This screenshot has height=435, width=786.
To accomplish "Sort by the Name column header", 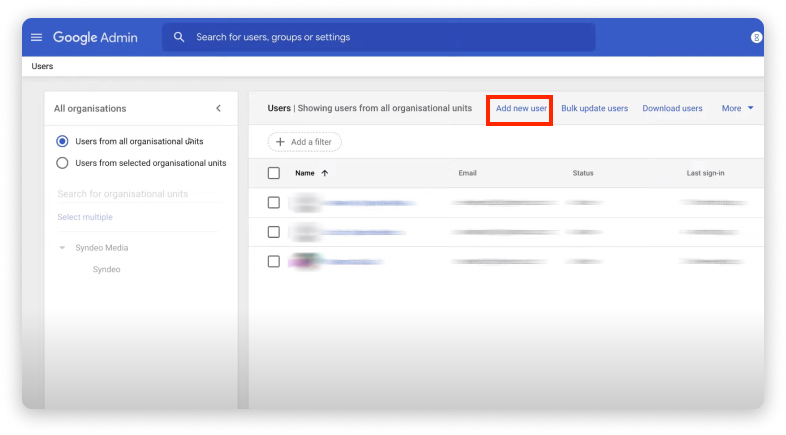I will [x=305, y=173].
